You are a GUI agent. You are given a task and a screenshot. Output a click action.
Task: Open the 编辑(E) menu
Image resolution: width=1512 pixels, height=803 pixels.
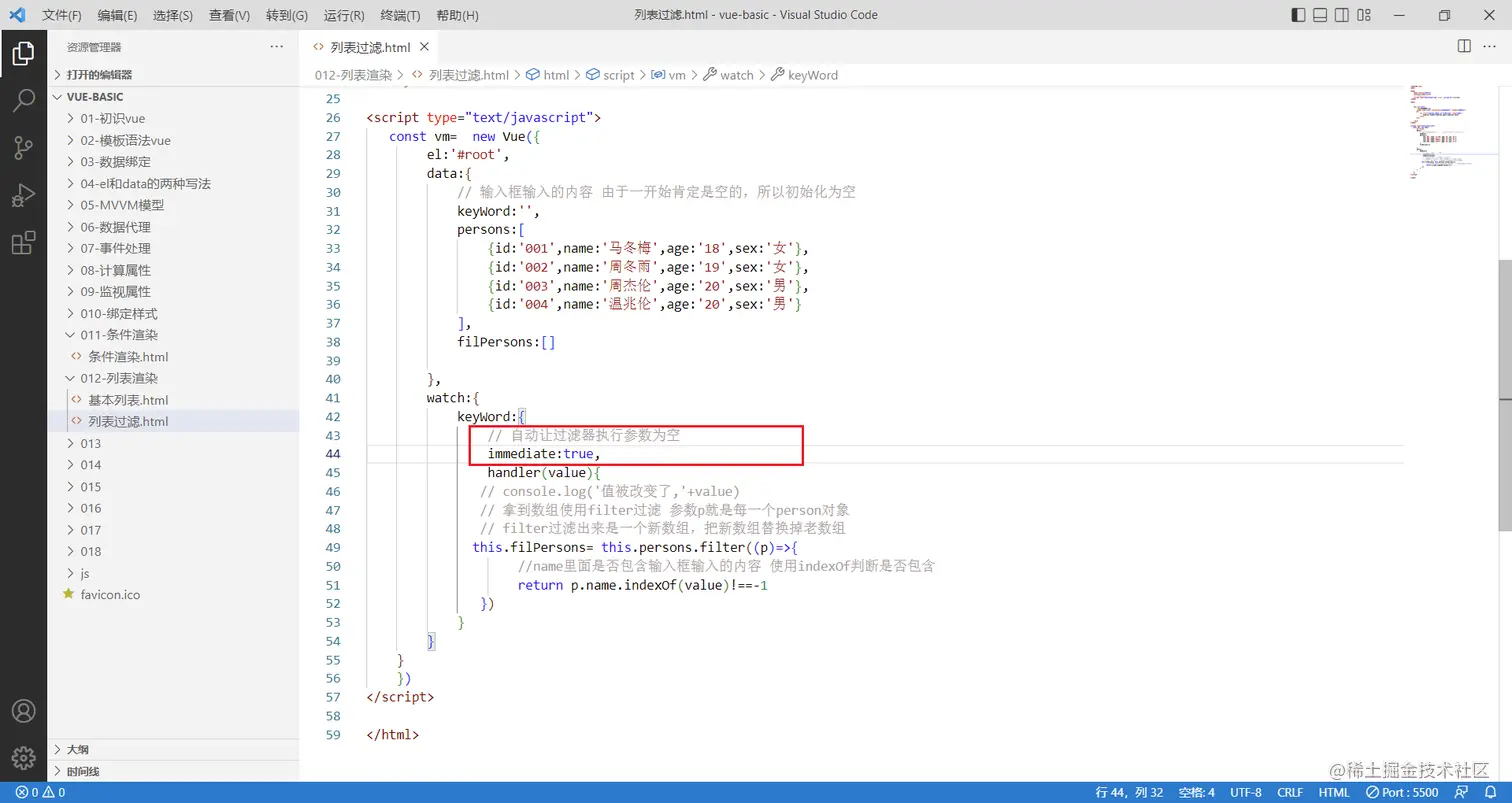point(118,16)
